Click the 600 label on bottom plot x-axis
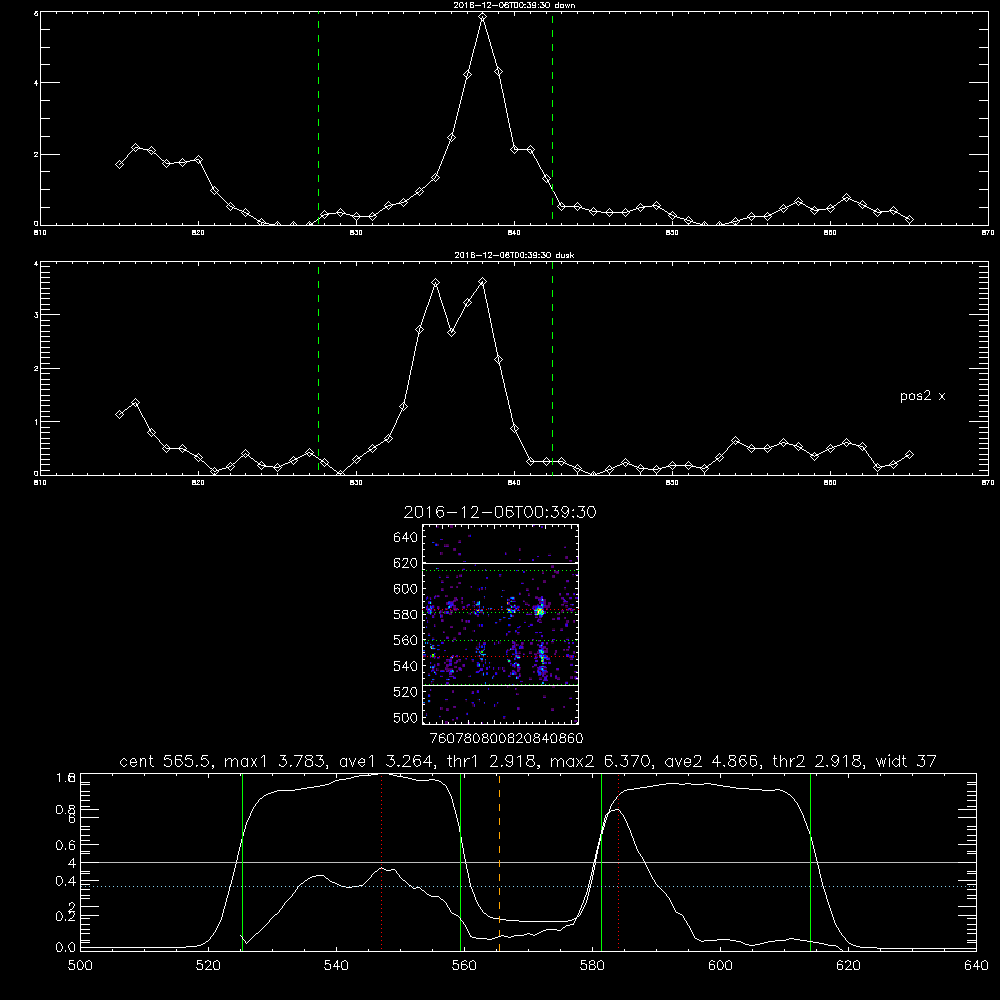The height and width of the screenshot is (1000, 1000). [721, 966]
